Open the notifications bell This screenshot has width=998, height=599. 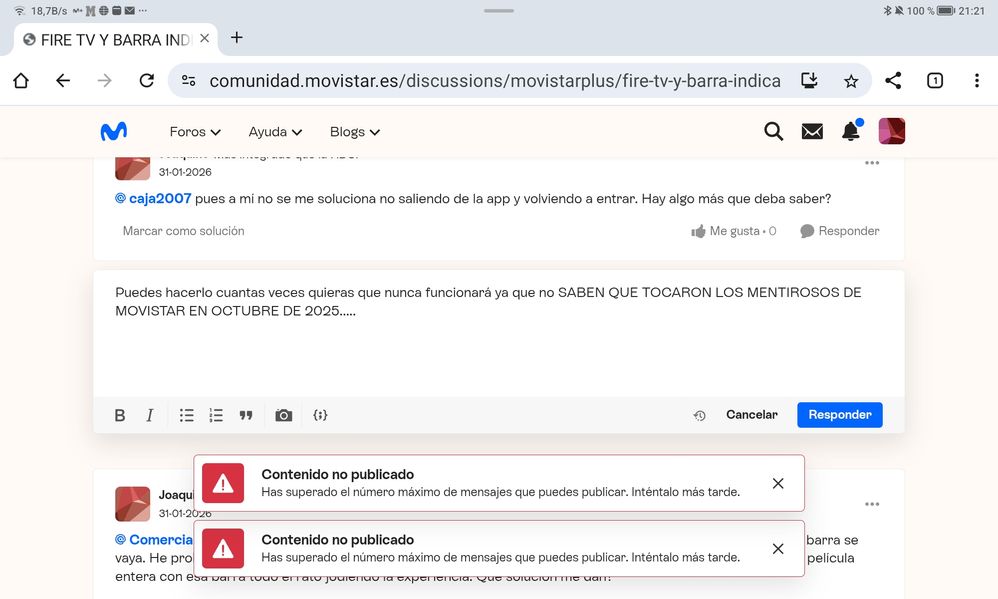click(x=851, y=131)
